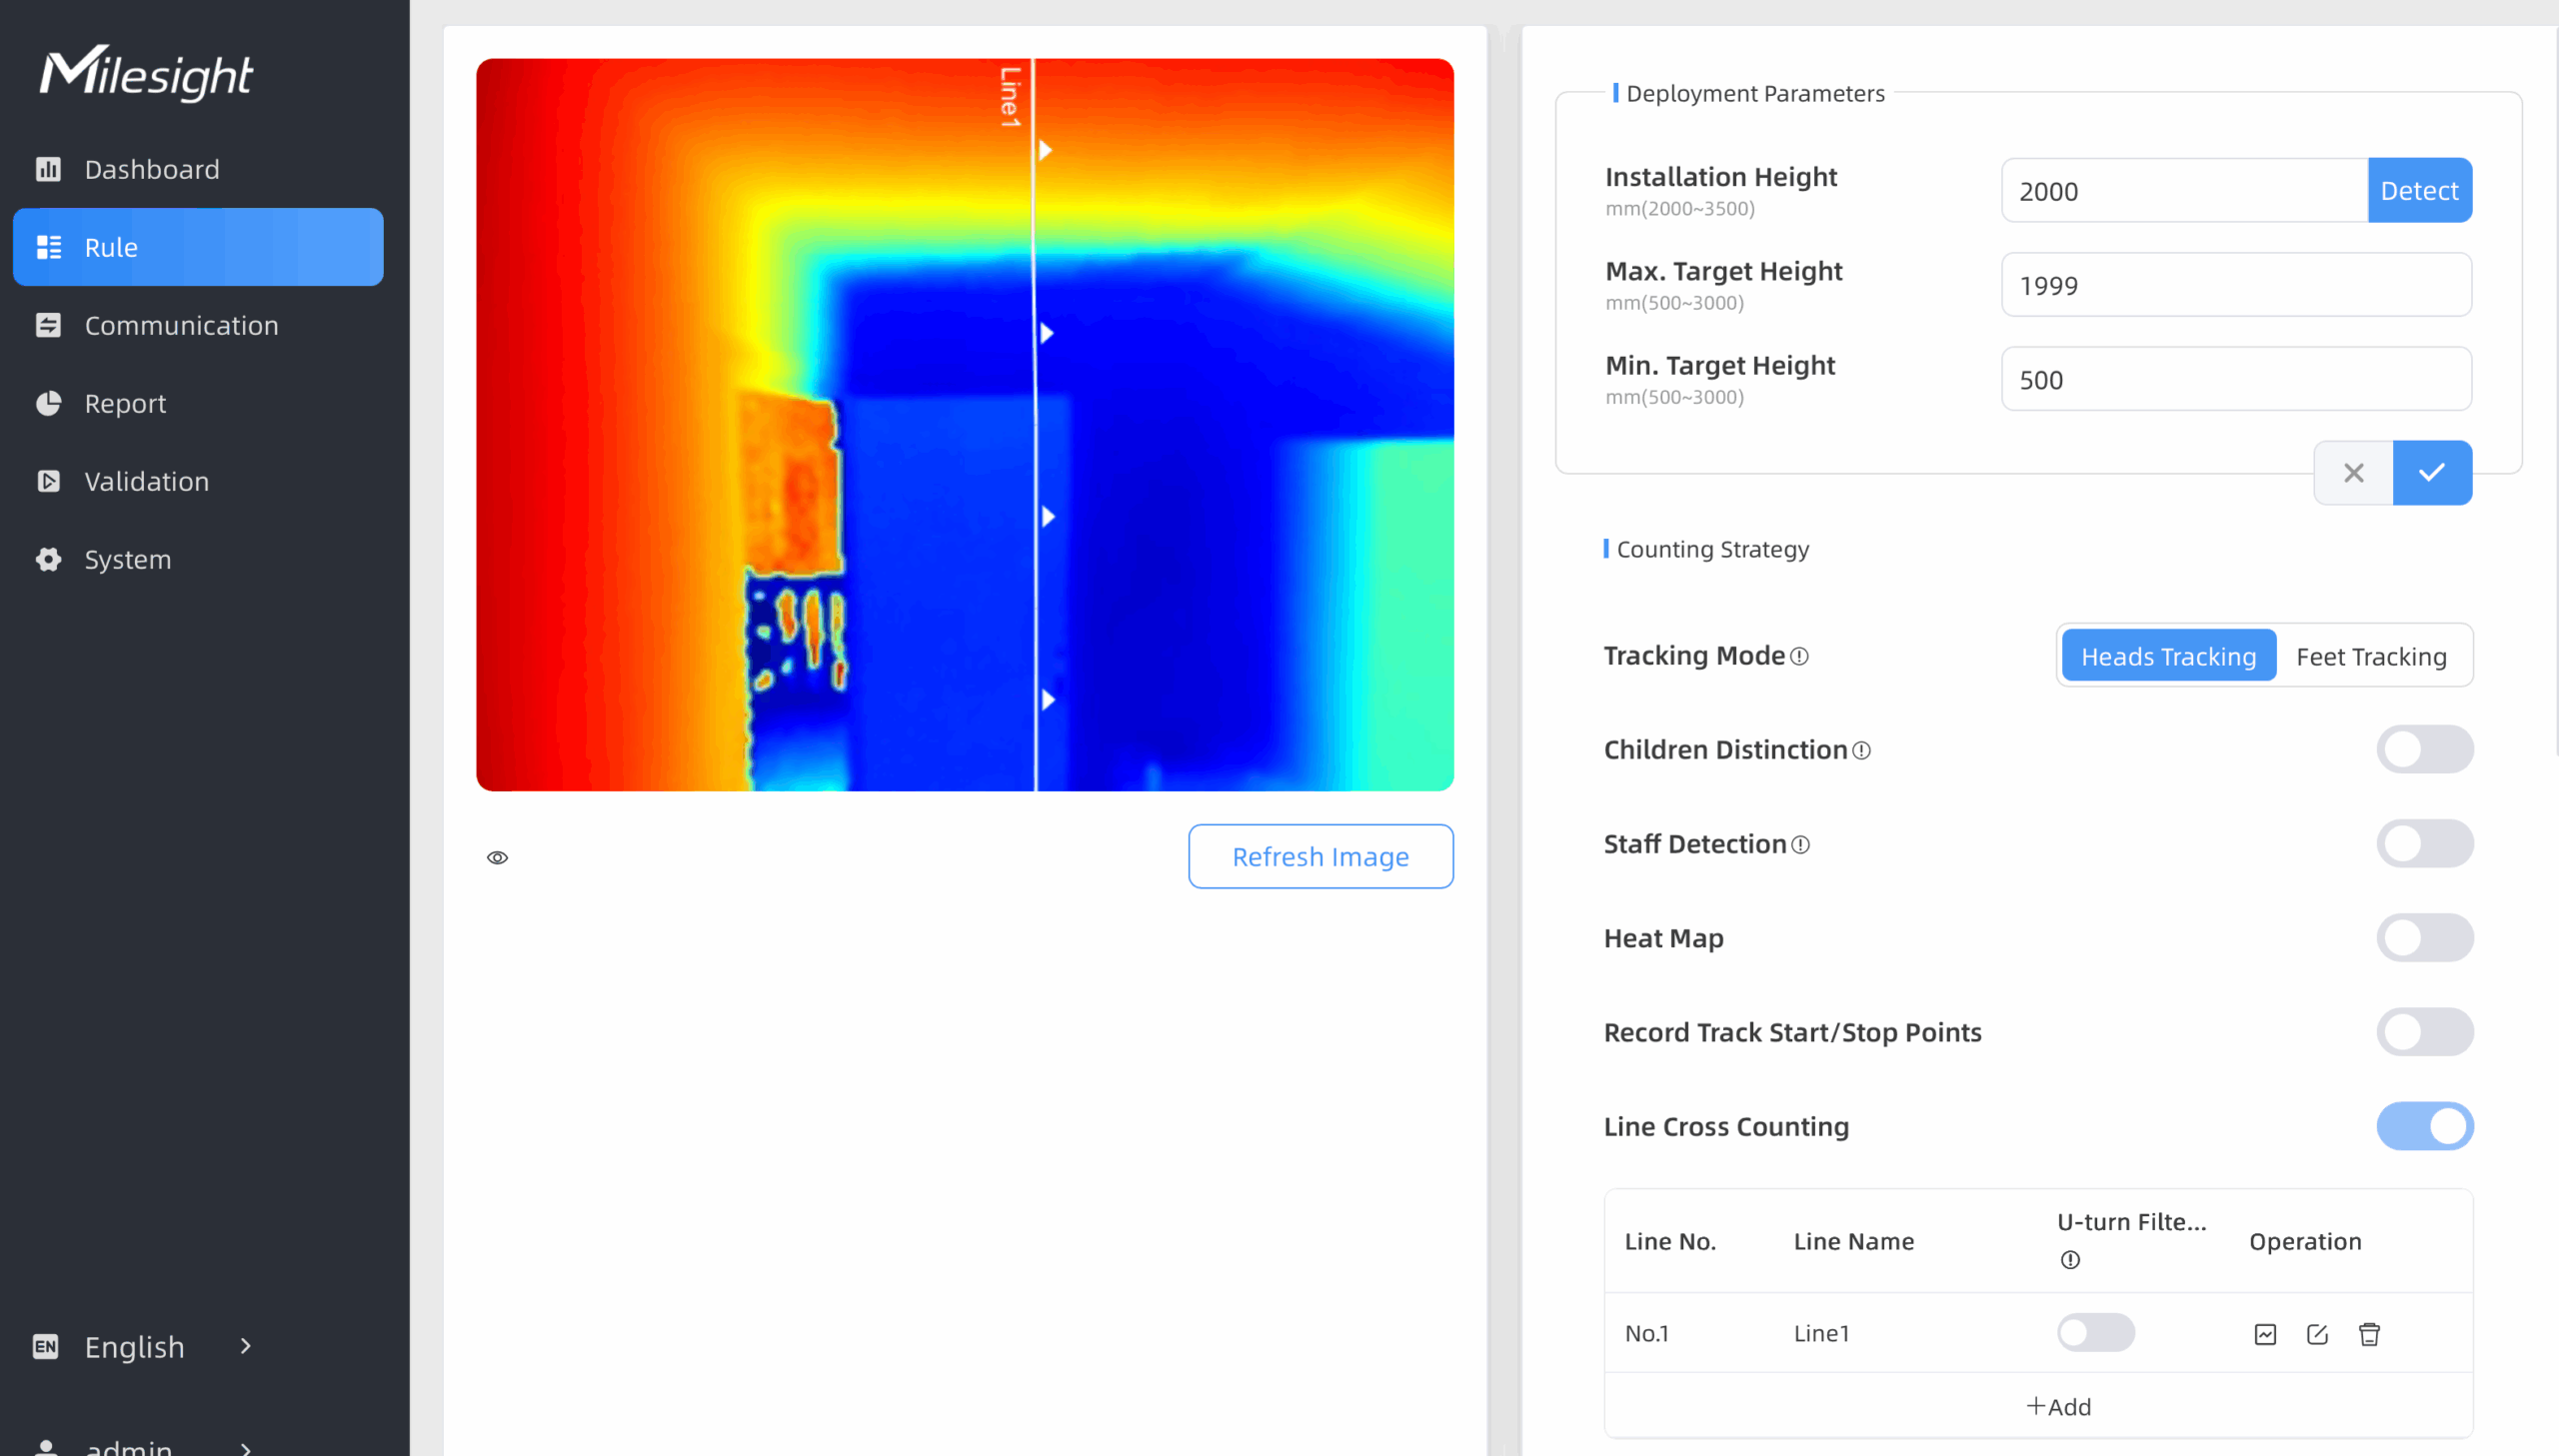Screen dimensions: 2559x1456
Task: Toggle U-turn filter for Line1
Action: (x=2095, y=1333)
